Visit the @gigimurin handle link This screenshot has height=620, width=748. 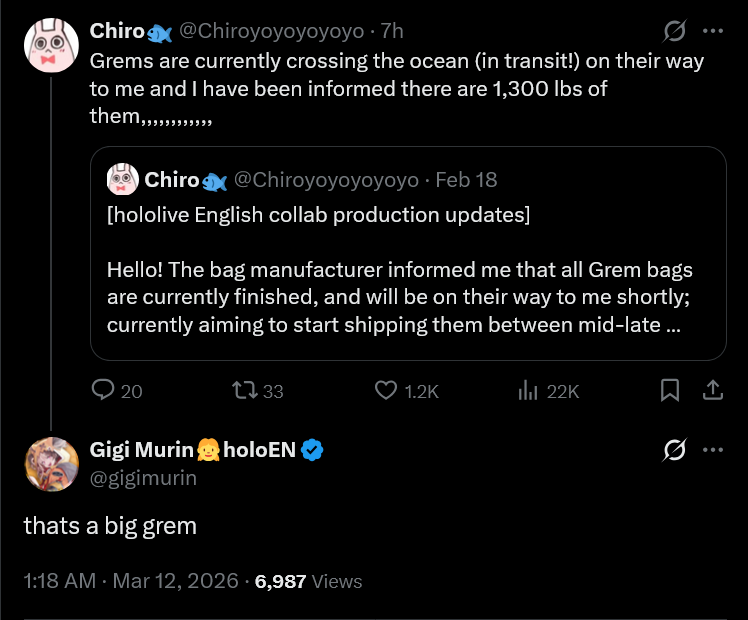[x=143, y=478]
